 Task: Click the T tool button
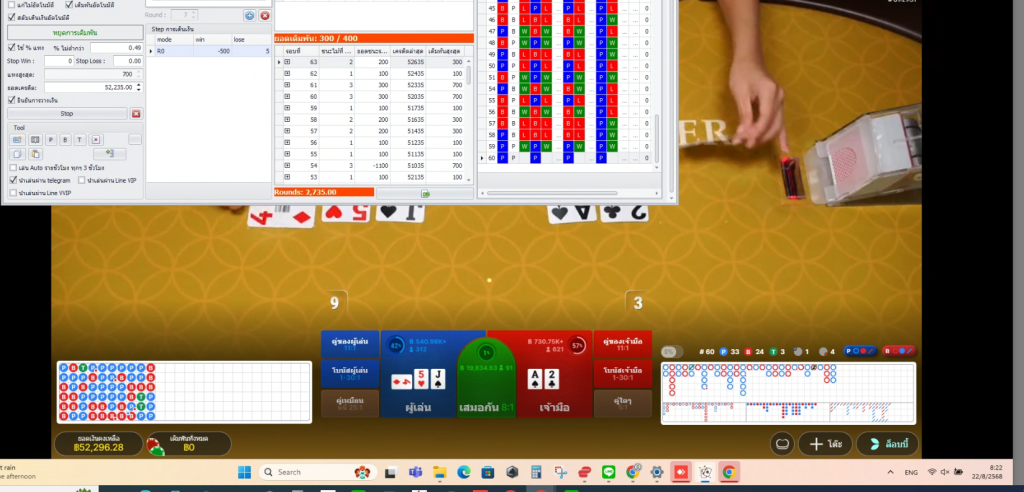pos(80,140)
